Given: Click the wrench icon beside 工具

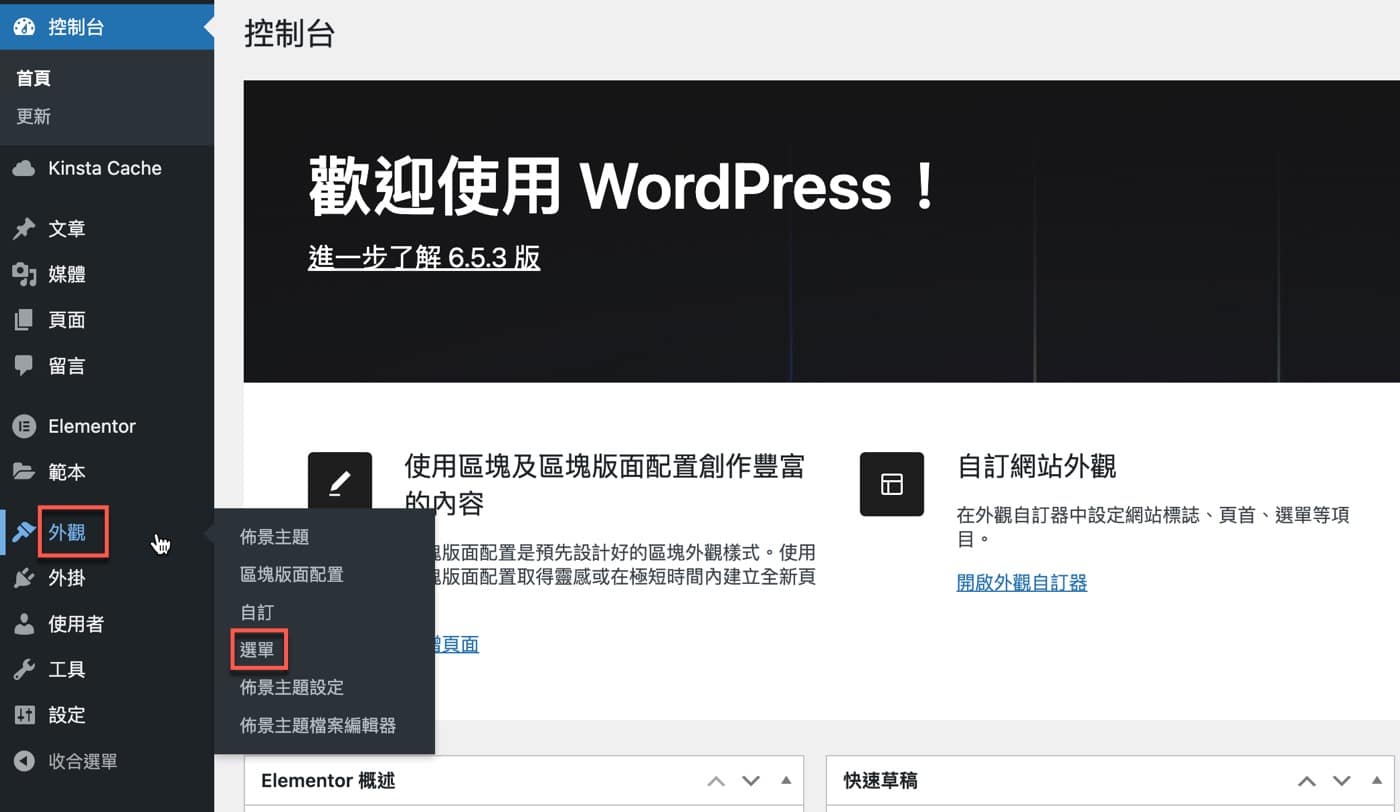Looking at the screenshot, I should [24, 669].
